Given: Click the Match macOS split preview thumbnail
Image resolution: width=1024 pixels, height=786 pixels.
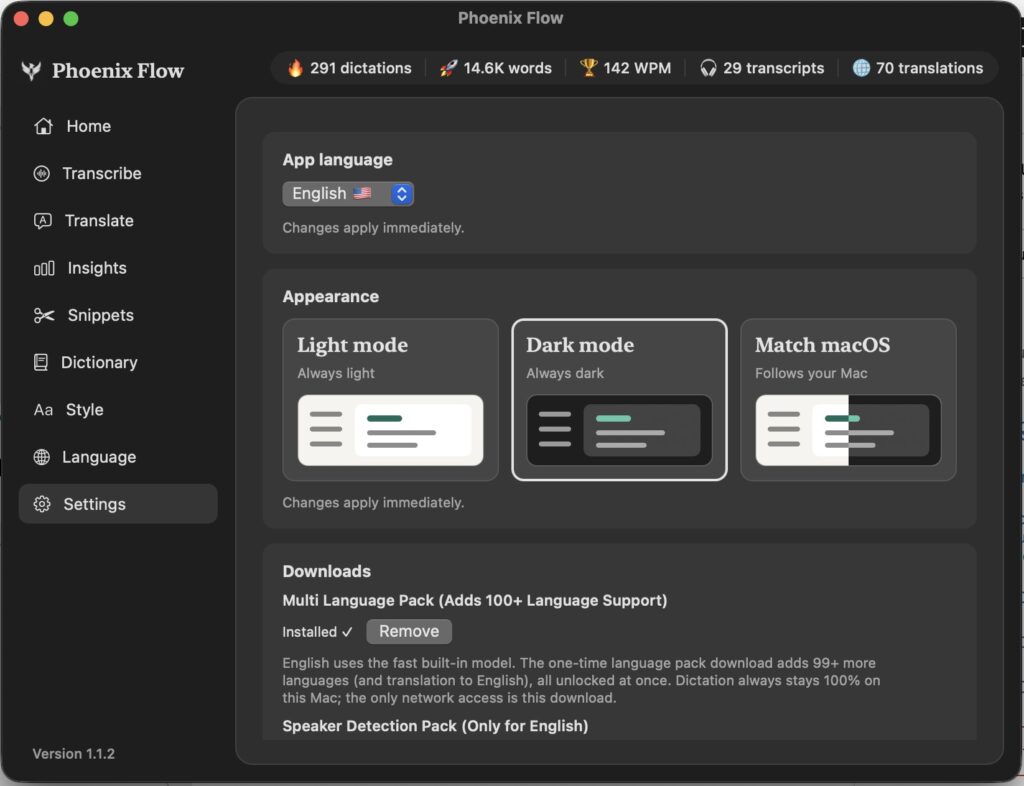Looking at the screenshot, I should coord(848,430).
